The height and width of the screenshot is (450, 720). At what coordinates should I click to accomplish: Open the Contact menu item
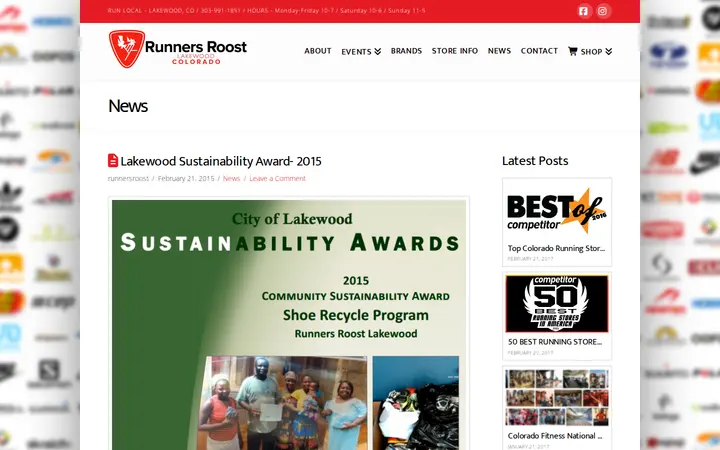(x=539, y=51)
